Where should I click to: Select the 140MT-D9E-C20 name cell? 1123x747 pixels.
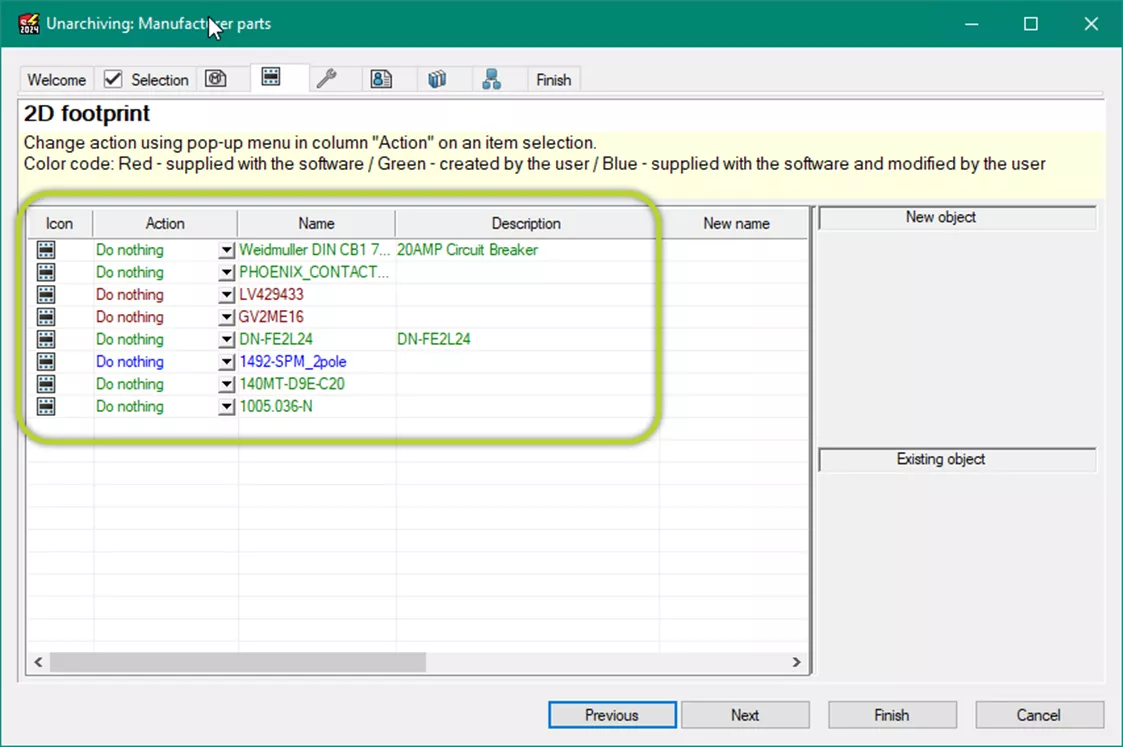294,384
